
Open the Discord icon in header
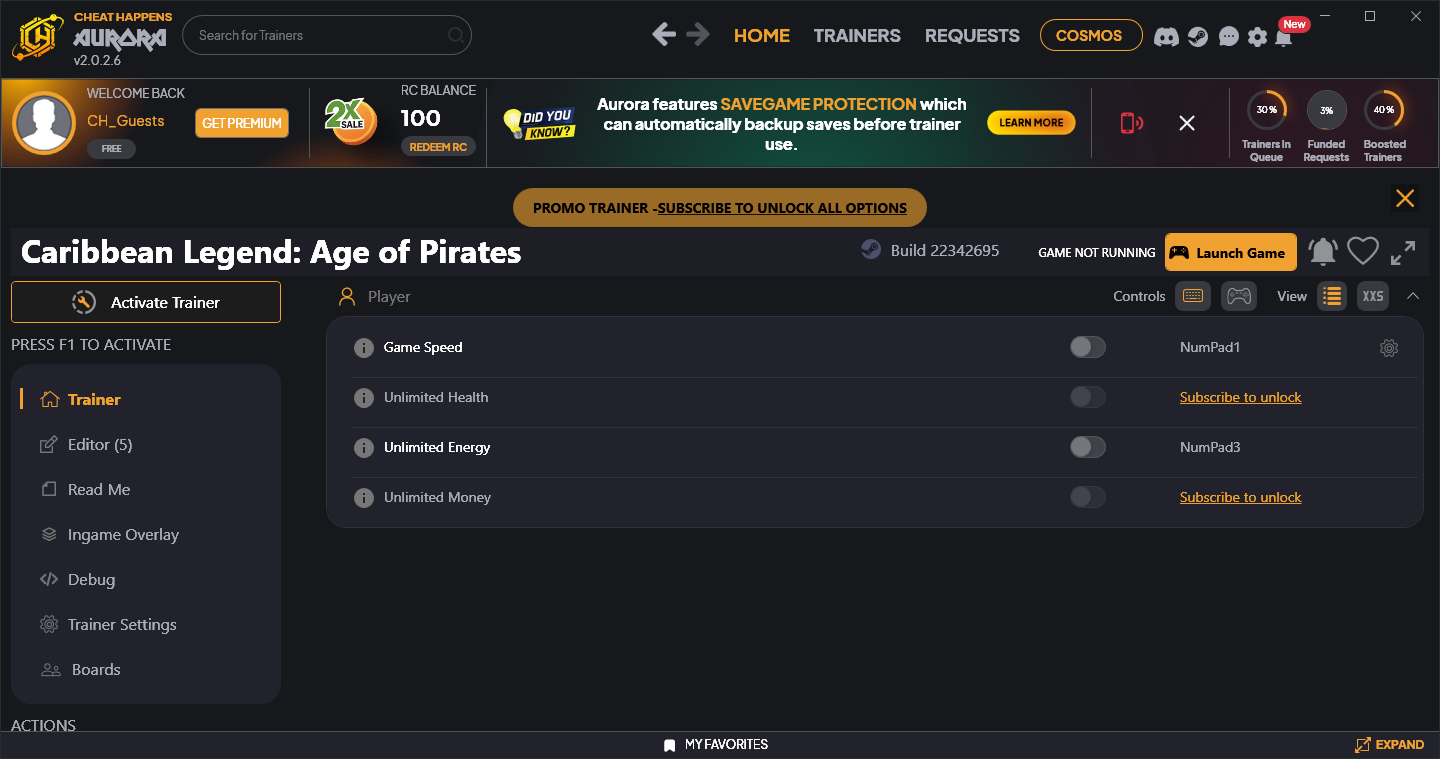coord(1166,36)
